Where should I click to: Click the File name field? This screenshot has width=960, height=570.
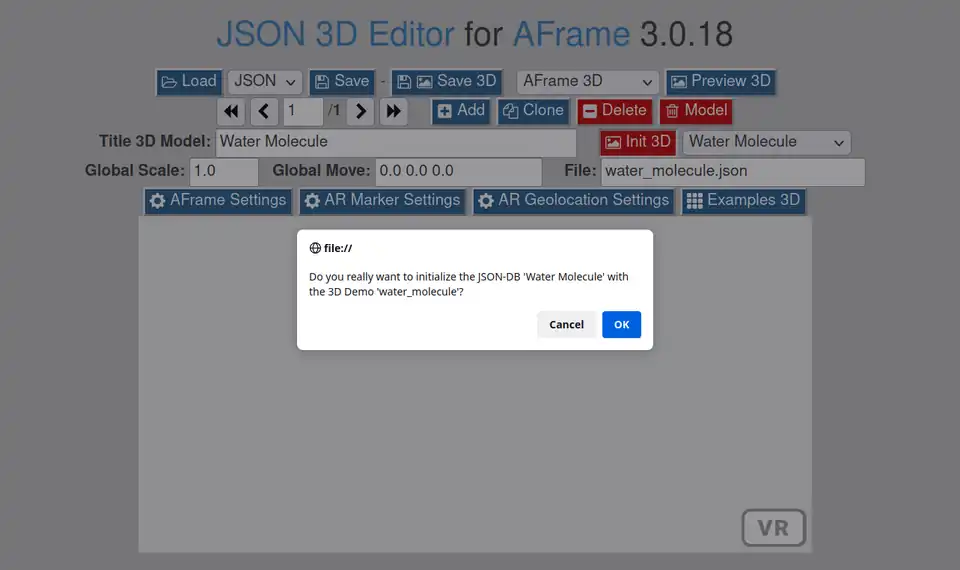733,171
